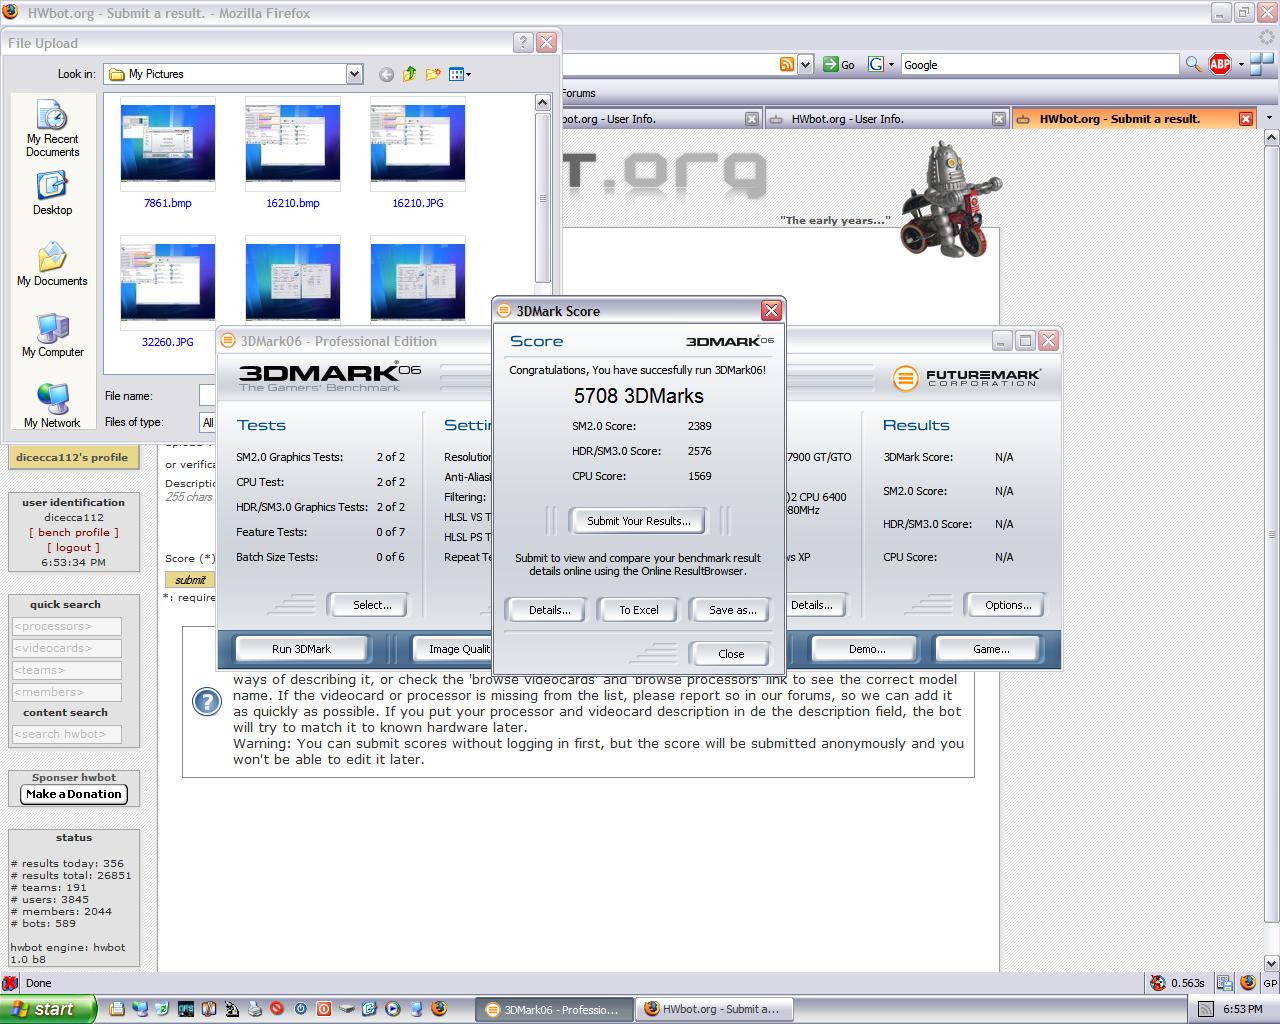Click the Firefox status bar icon by 0.563s
Viewport: 1280px width, 1024px height.
[x=1157, y=983]
